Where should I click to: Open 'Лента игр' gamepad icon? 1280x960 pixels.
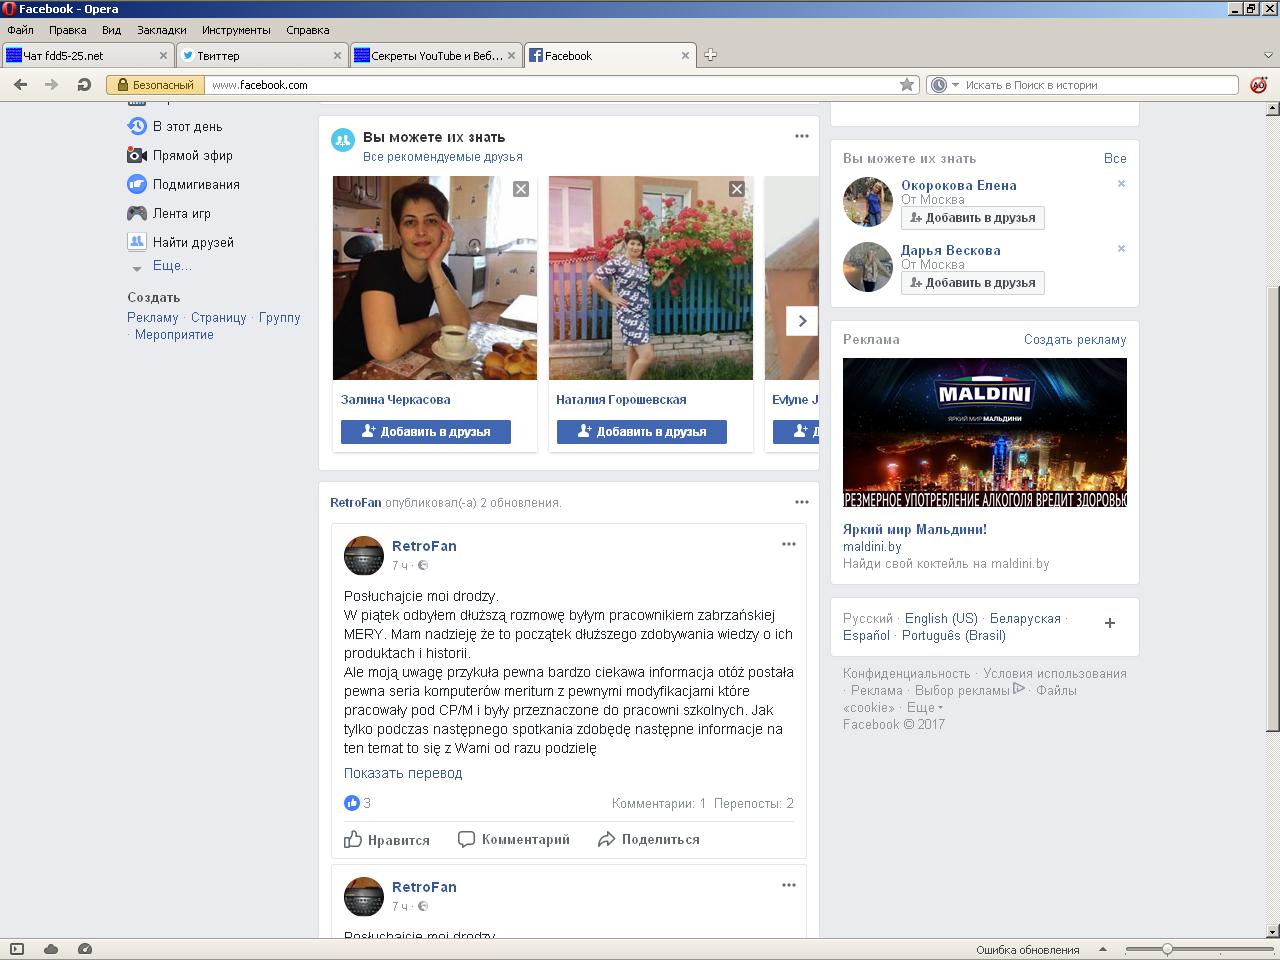137,213
